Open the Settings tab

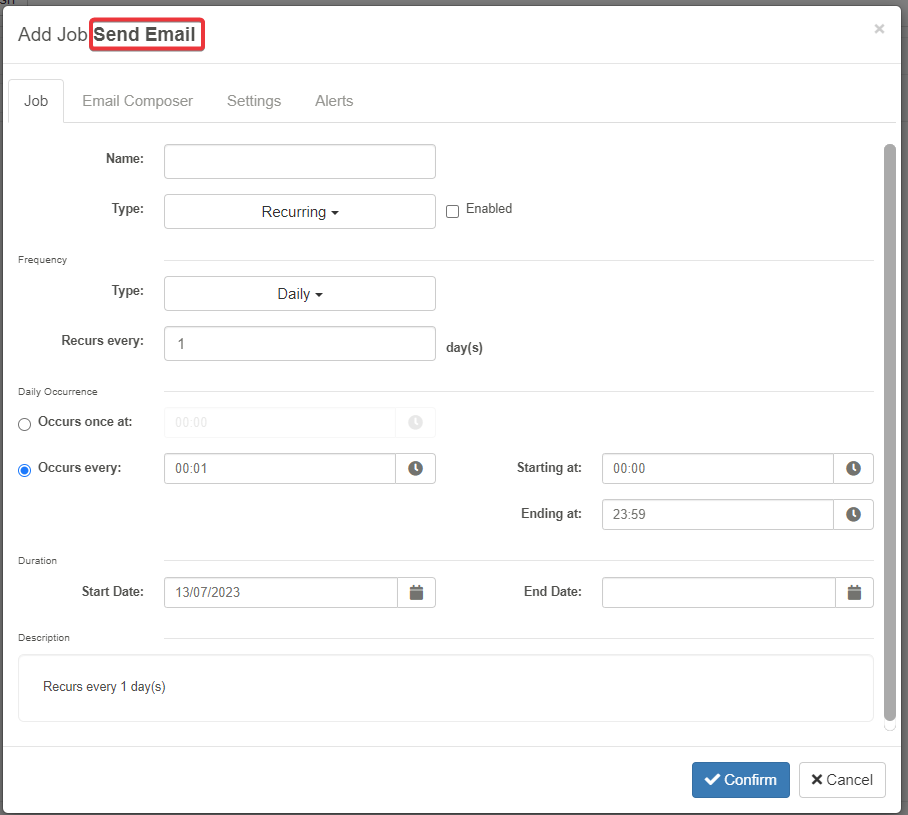pyautogui.click(x=254, y=101)
